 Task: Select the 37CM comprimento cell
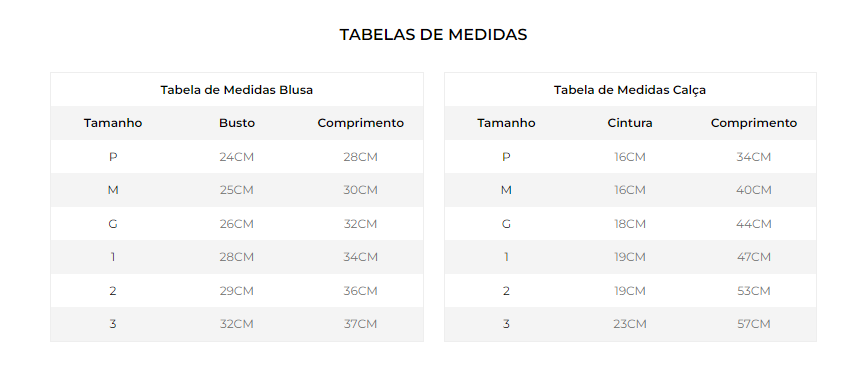coord(360,324)
